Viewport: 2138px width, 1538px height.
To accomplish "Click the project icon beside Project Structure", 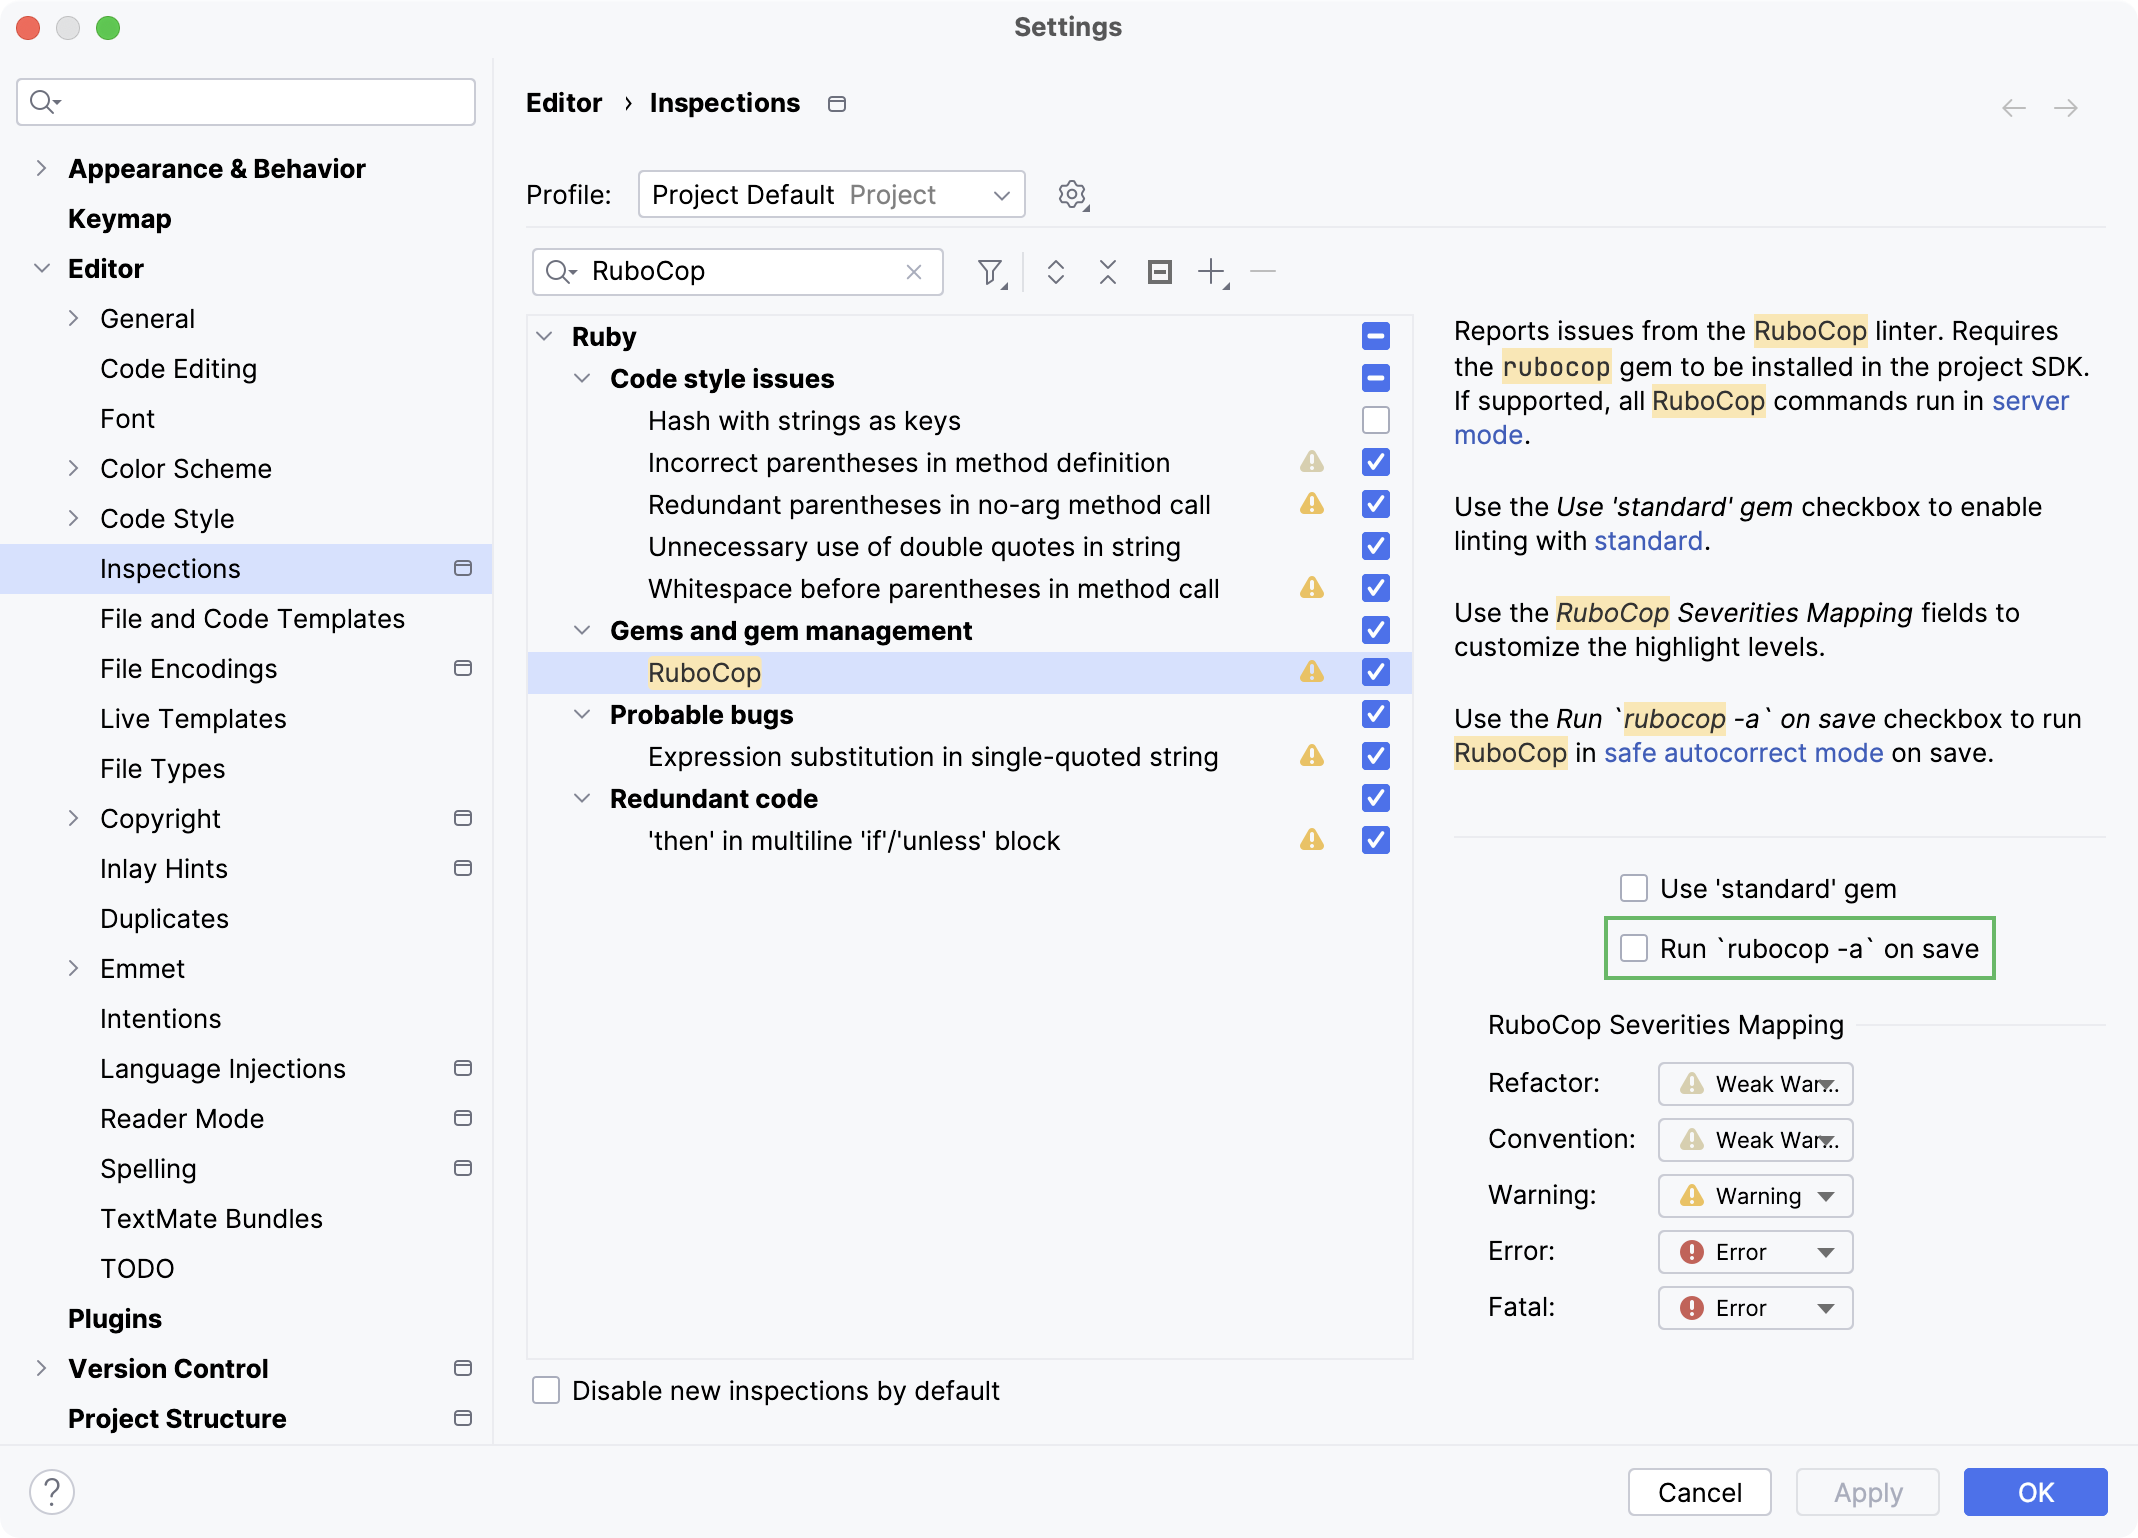I will coord(462,1418).
